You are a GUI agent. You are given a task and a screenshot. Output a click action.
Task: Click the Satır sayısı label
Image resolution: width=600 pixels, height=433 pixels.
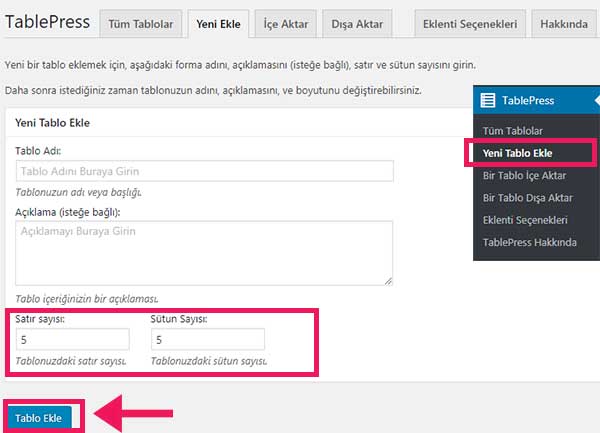tap(40, 319)
